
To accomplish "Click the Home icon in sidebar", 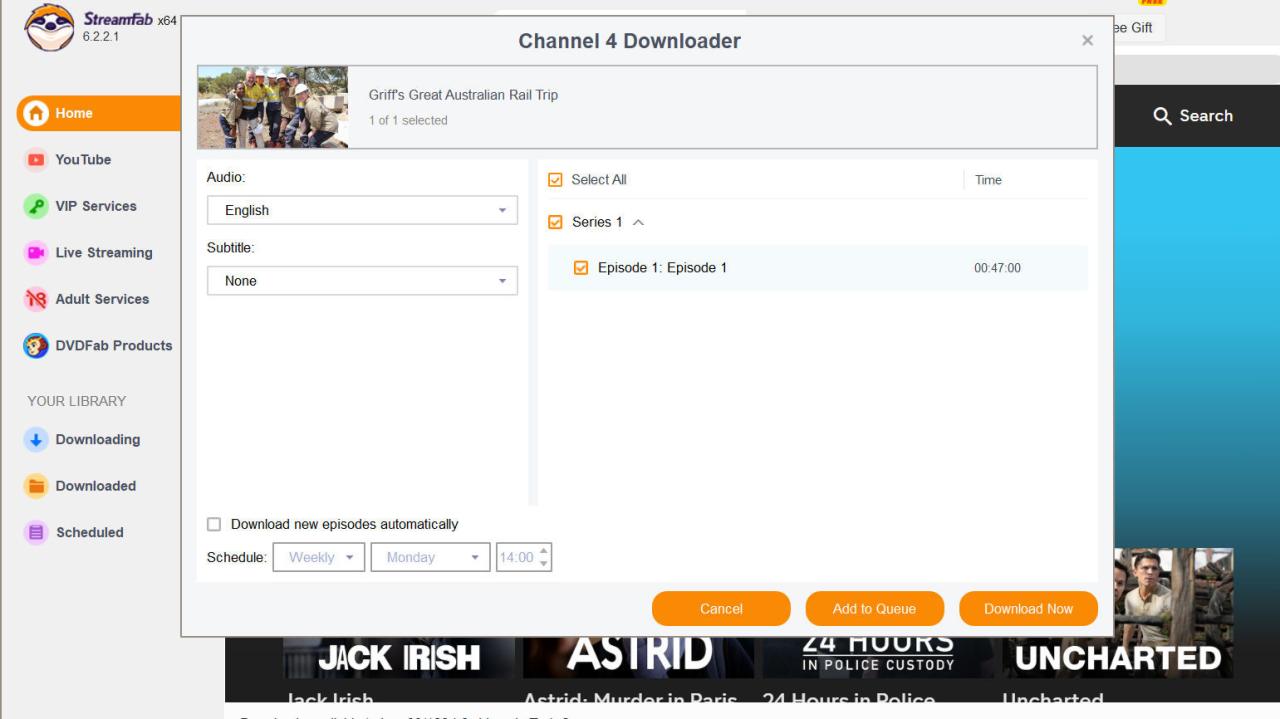I will (x=36, y=113).
